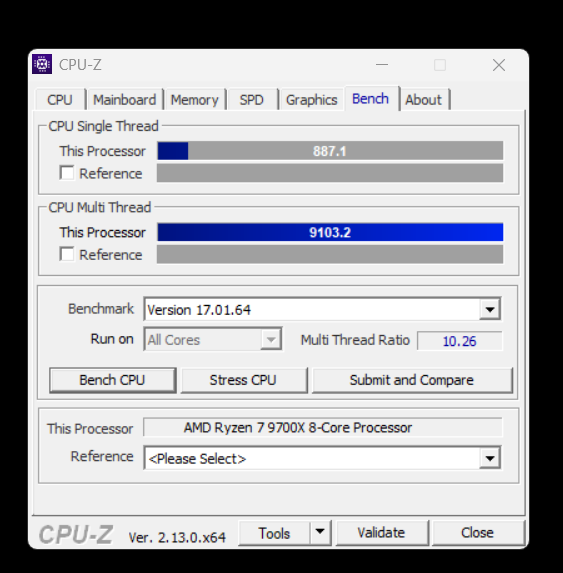This screenshot has height=573, width=563.
Task: Enable Reference checkbox under CPU Multi Thread
Action: [67, 254]
